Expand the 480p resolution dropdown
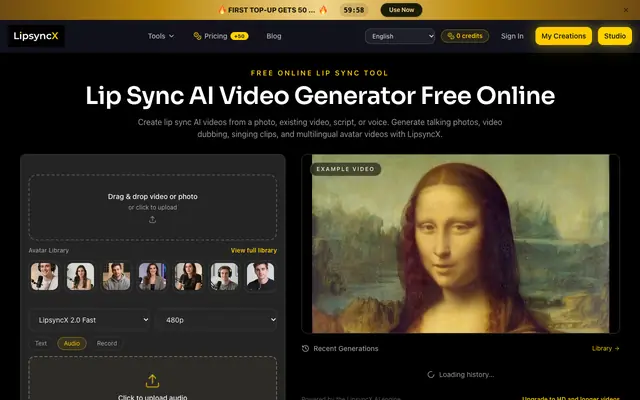Image resolution: width=640 pixels, height=400 pixels. point(217,320)
